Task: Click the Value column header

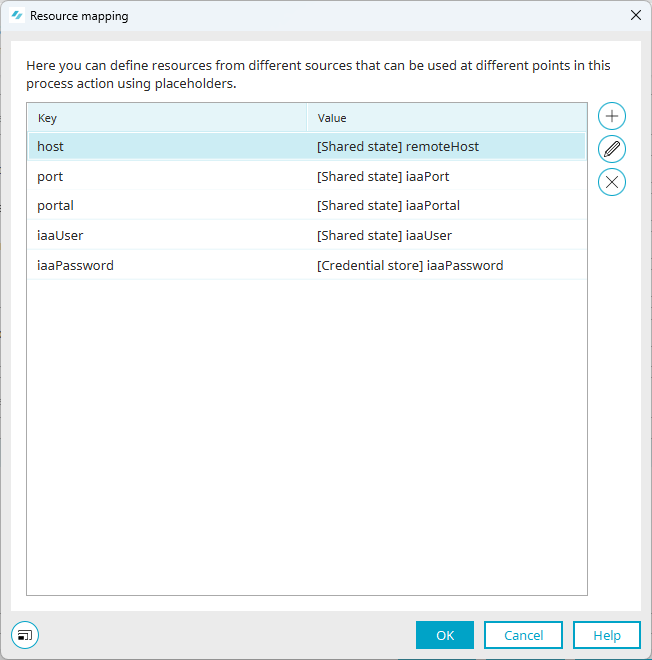Action: [x=447, y=118]
